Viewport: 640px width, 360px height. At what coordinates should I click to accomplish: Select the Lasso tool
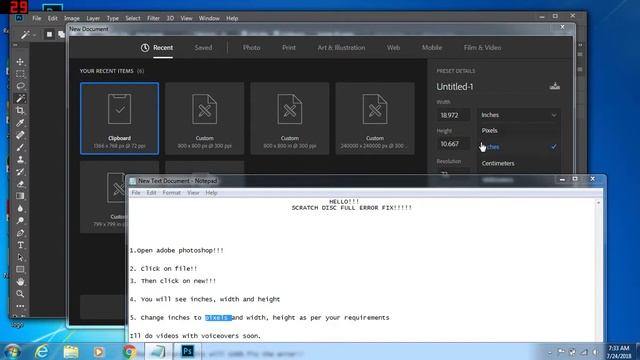(x=20, y=86)
